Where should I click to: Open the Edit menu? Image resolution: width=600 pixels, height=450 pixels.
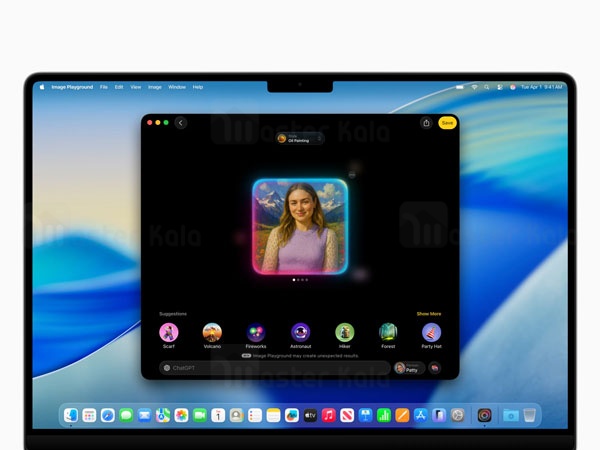[119, 87]
